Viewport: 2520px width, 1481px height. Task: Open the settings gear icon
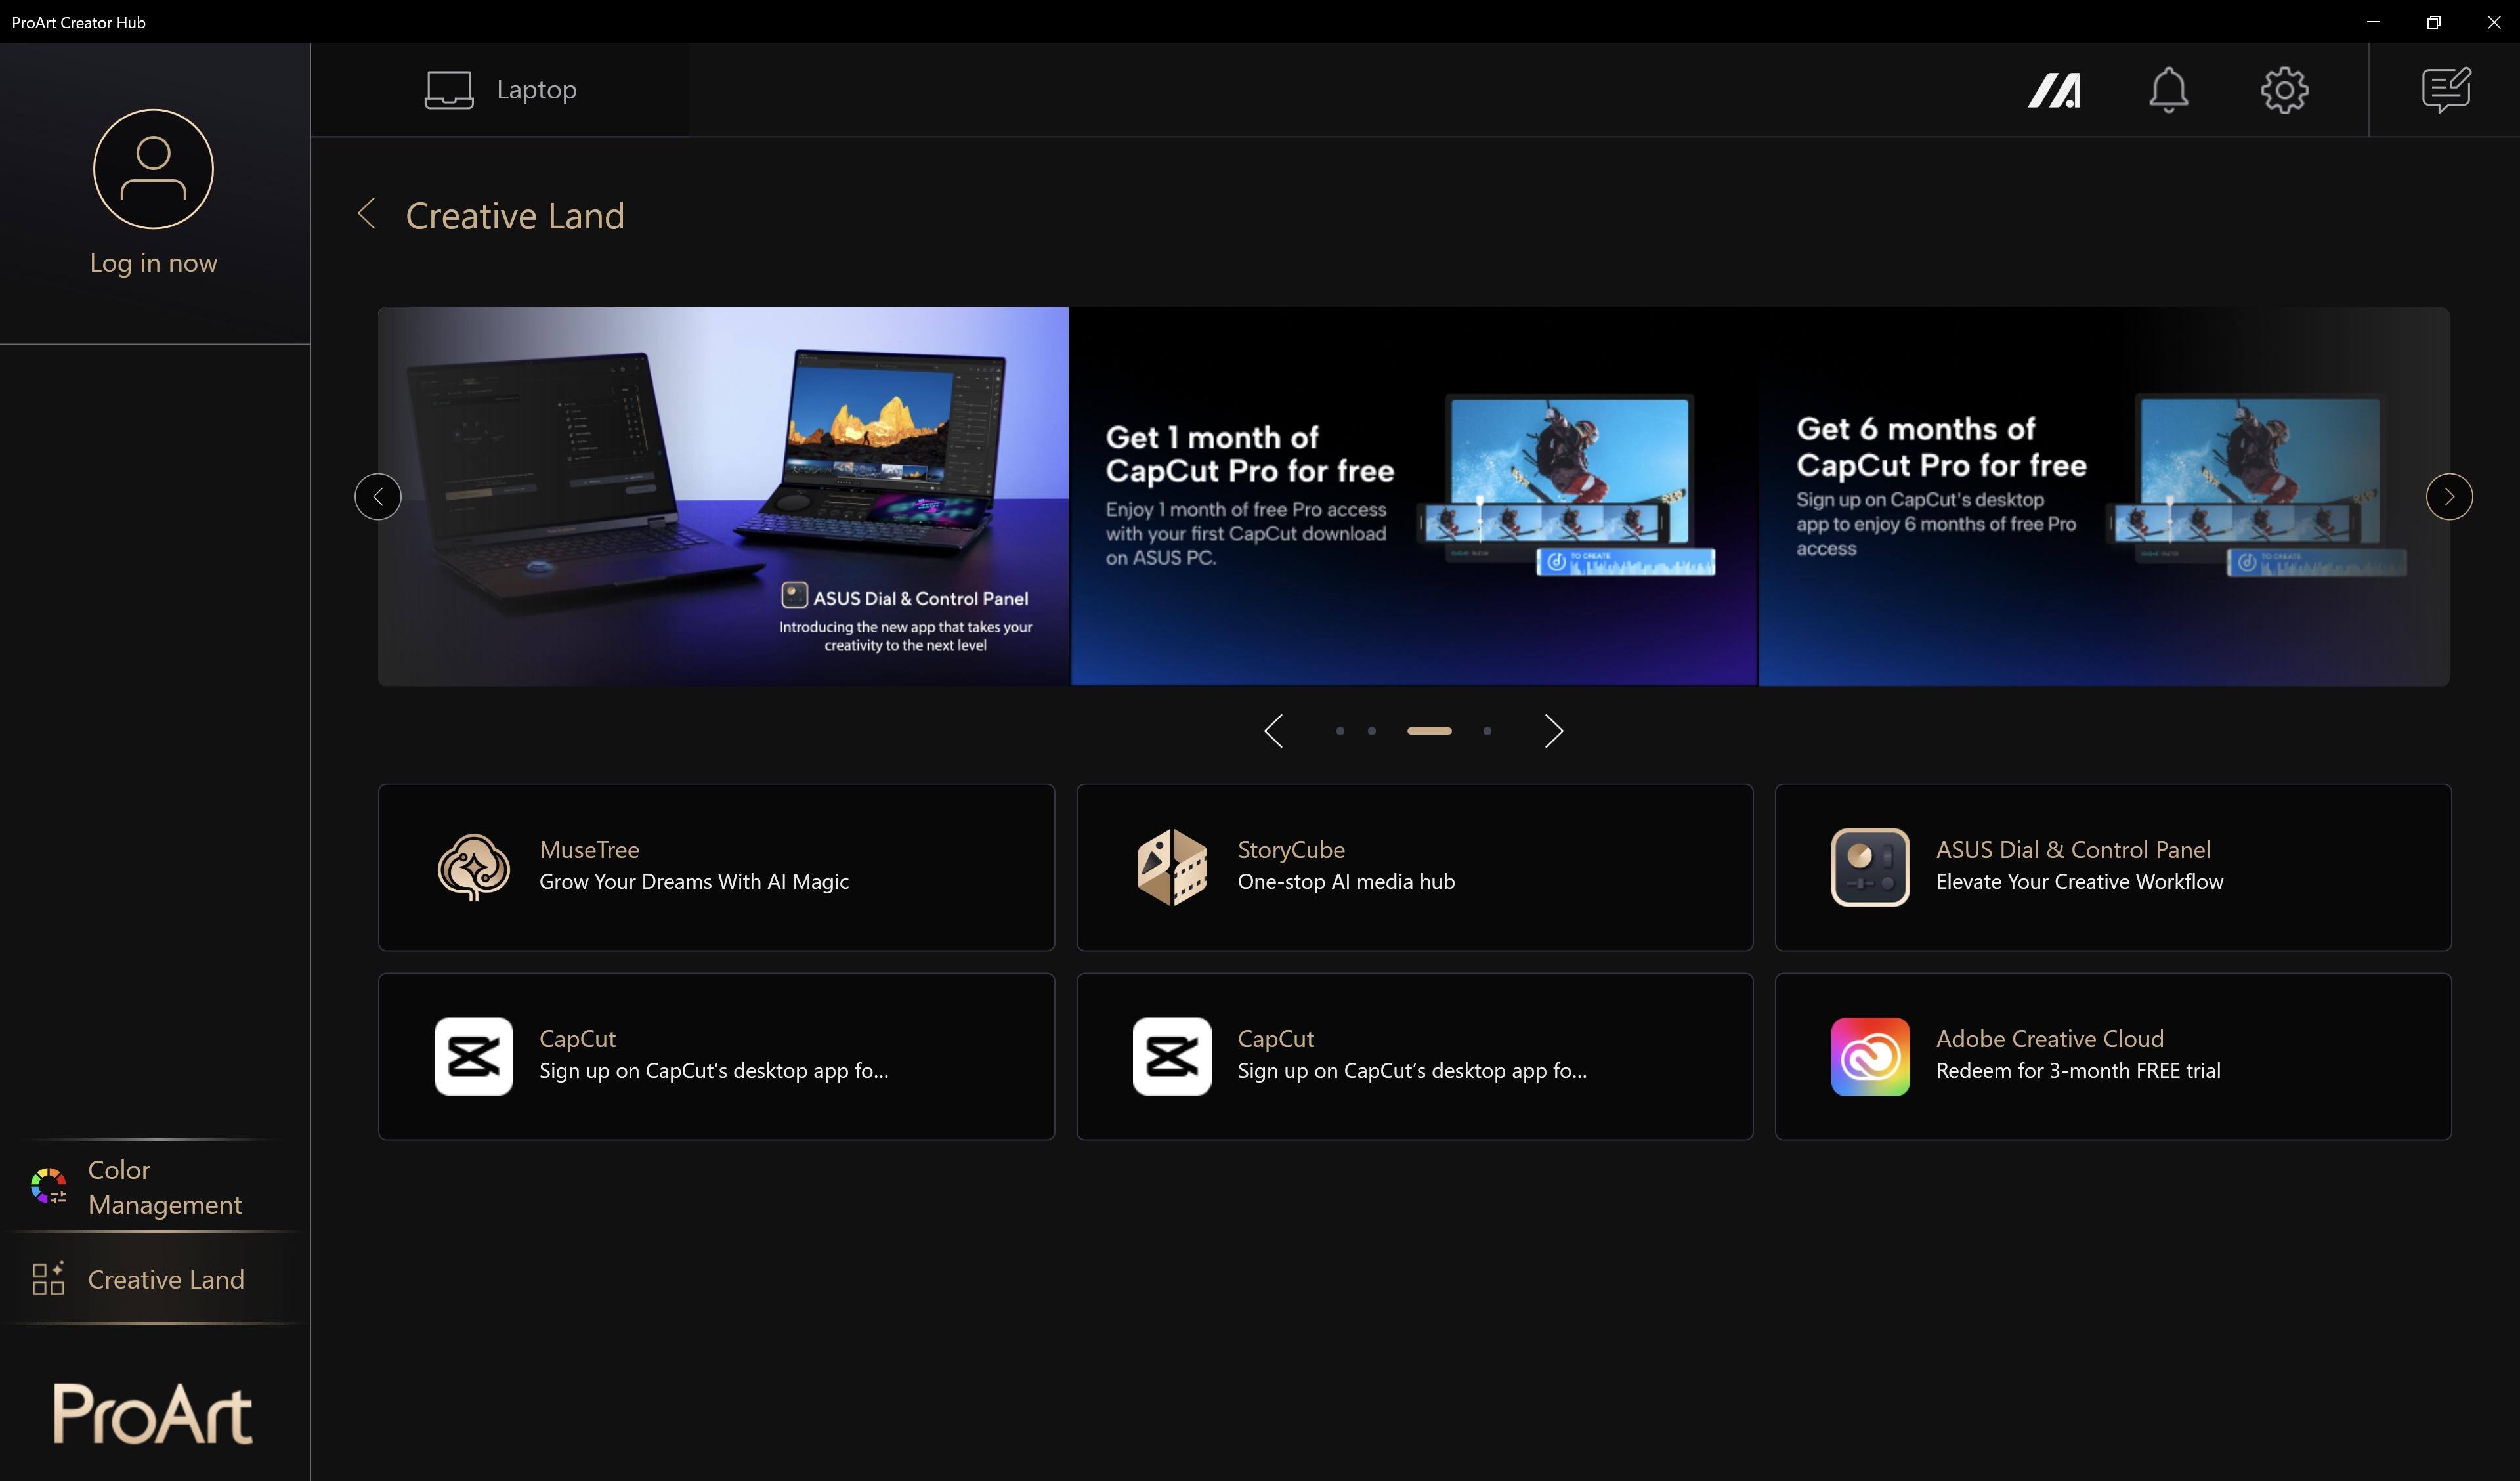coord(2284,90)
